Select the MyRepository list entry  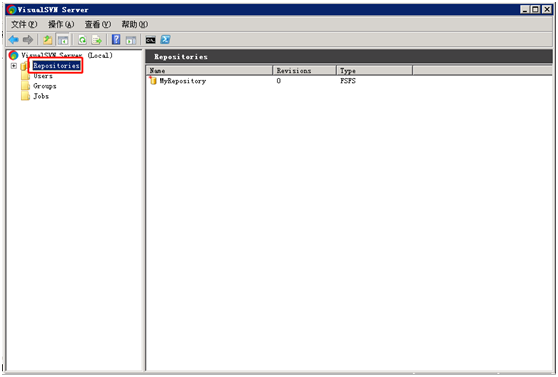(182, 81)
